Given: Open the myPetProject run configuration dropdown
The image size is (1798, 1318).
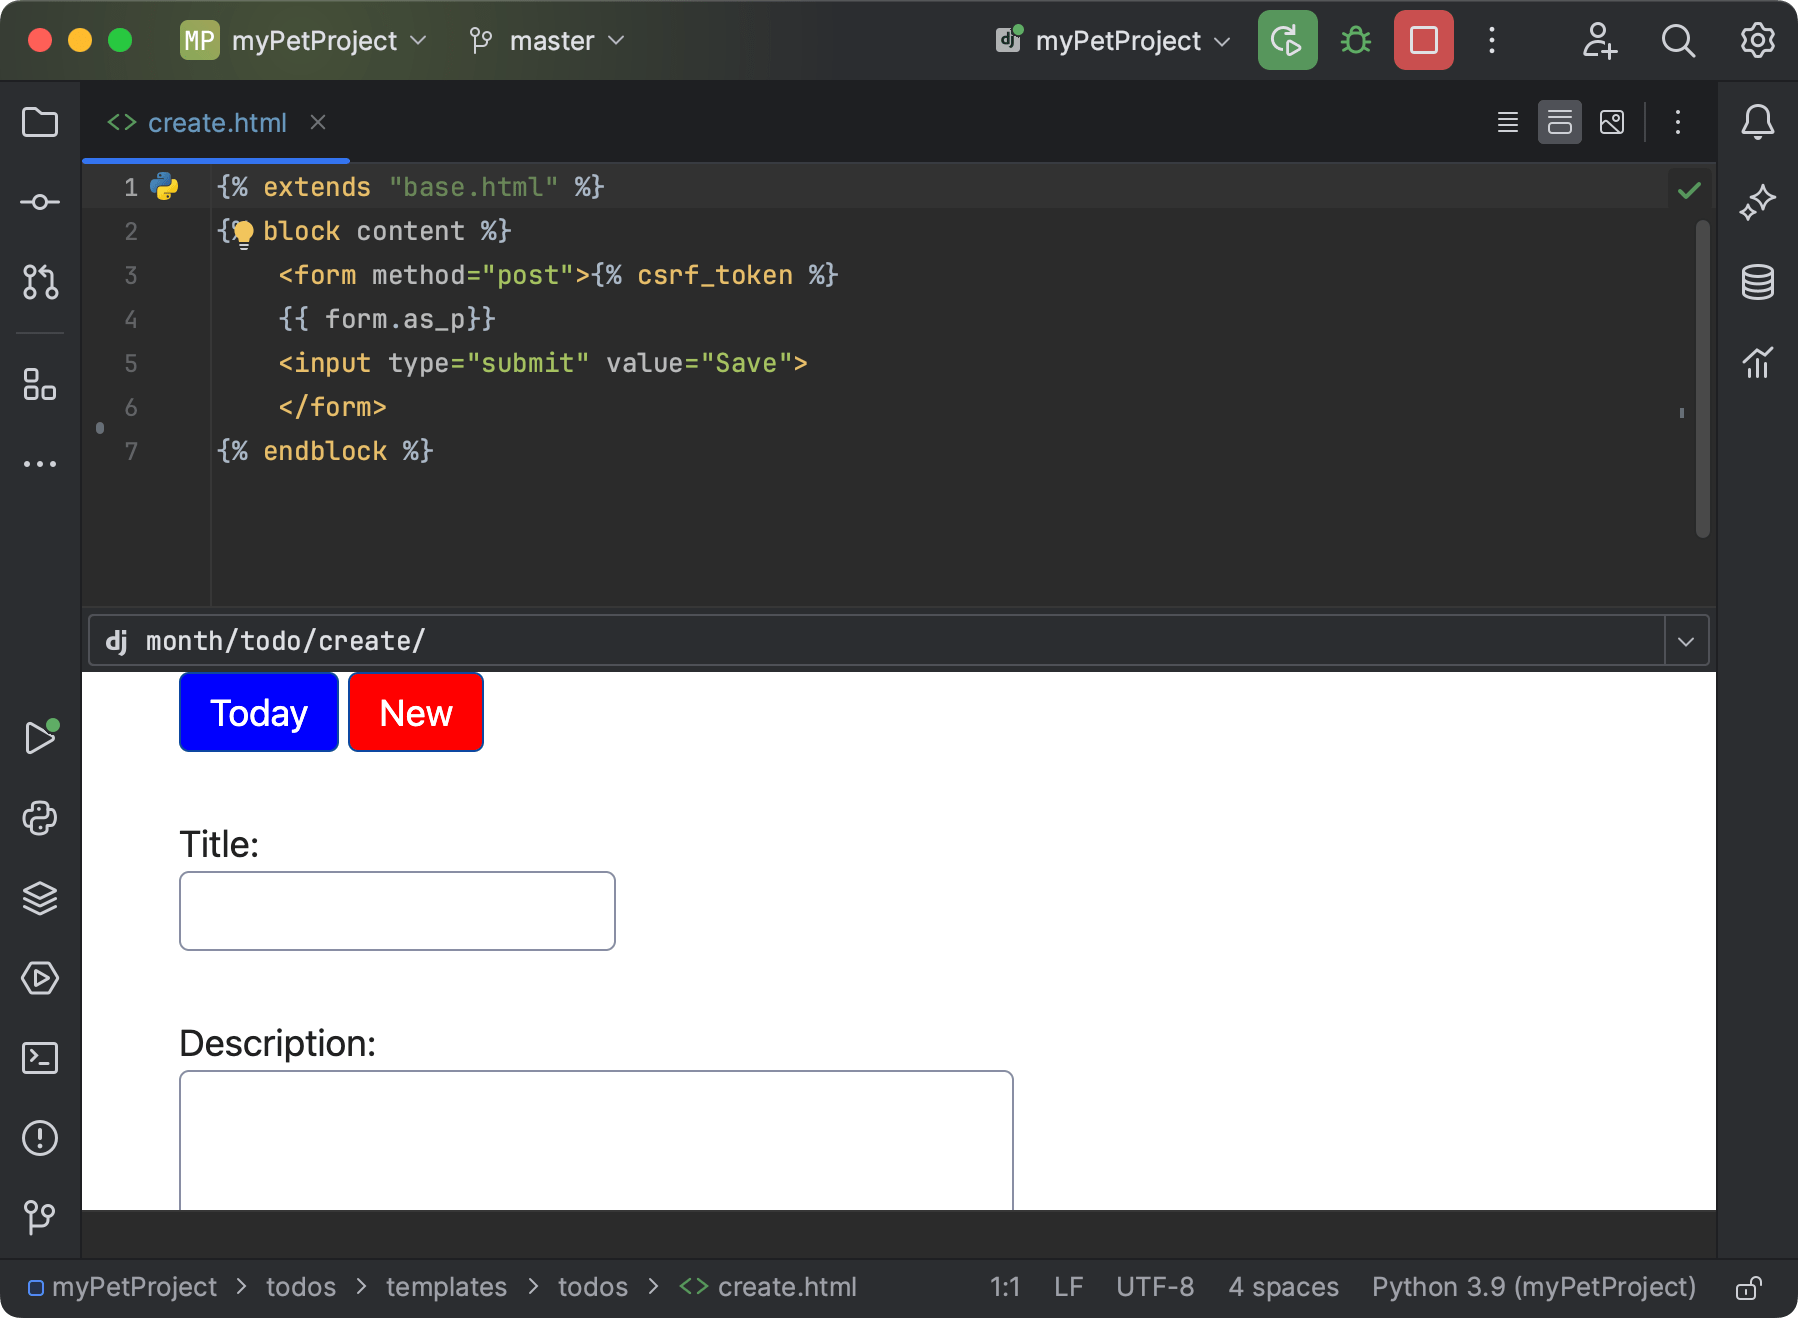Looking at the screenshot, I should (1112, 41).
